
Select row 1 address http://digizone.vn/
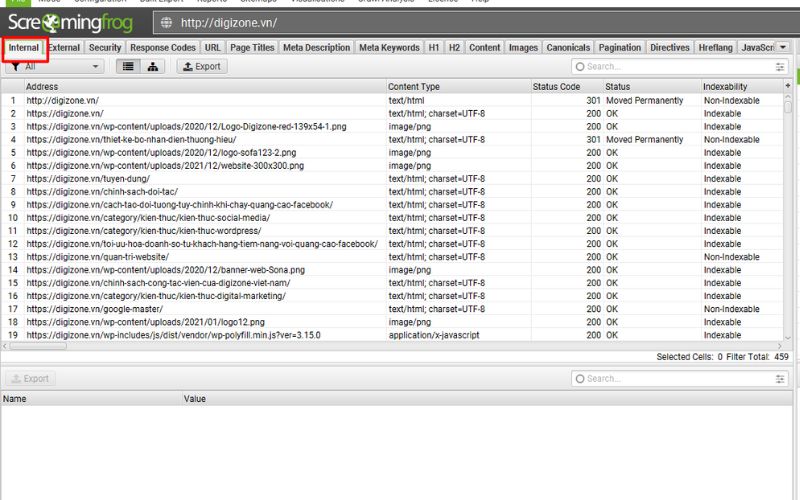pos(63,101)
